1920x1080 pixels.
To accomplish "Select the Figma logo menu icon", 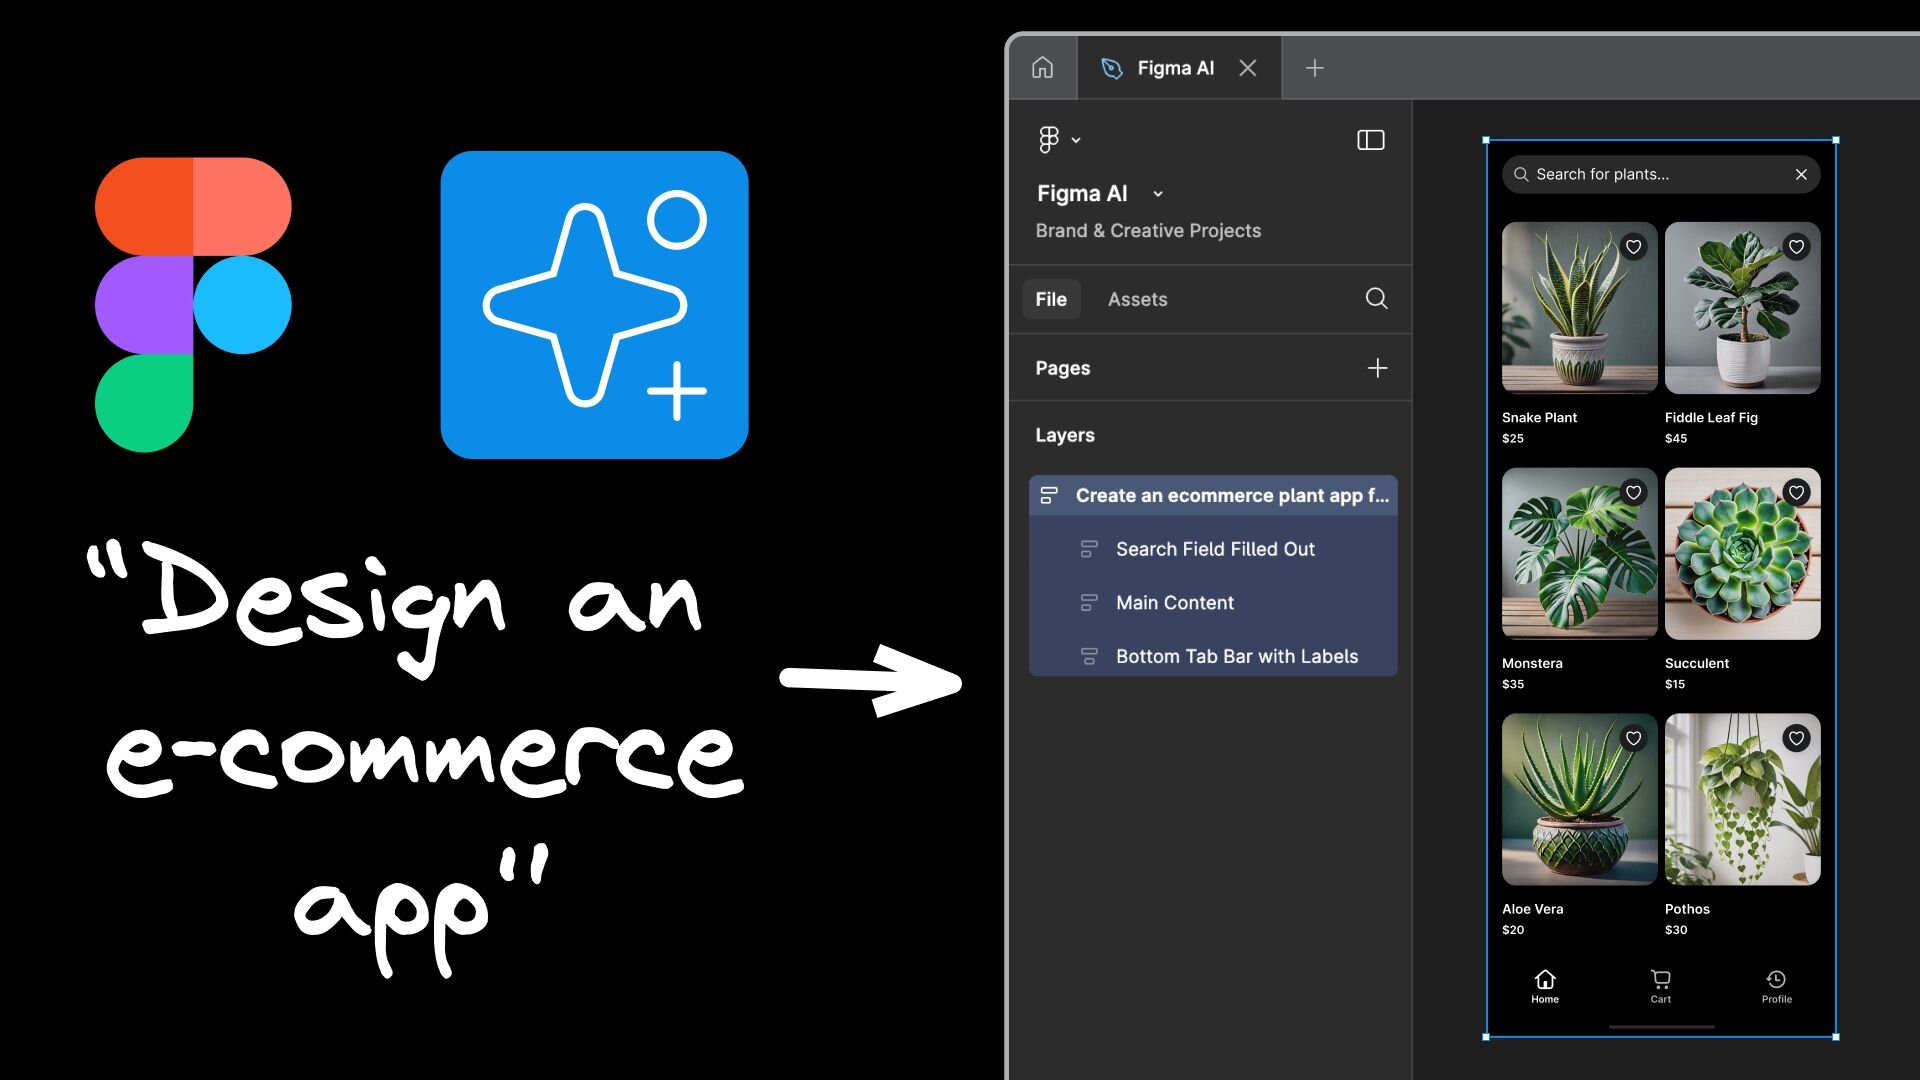I will tap(1049, 139).
